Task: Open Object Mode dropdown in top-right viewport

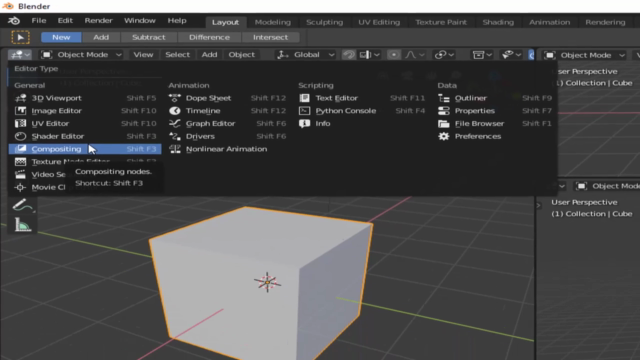Action: (x=585, y=55)
